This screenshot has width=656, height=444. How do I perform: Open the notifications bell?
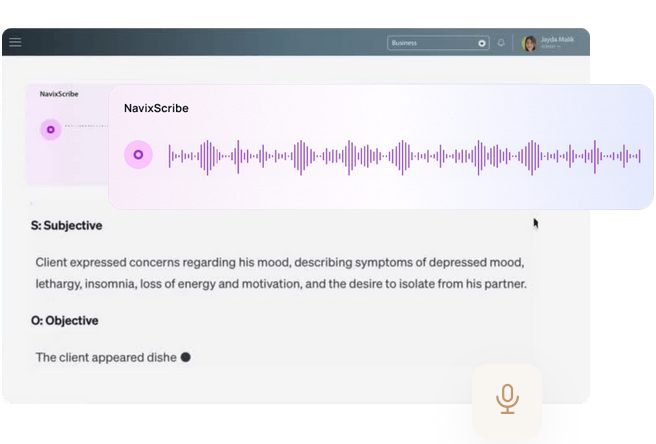point(501,43)
